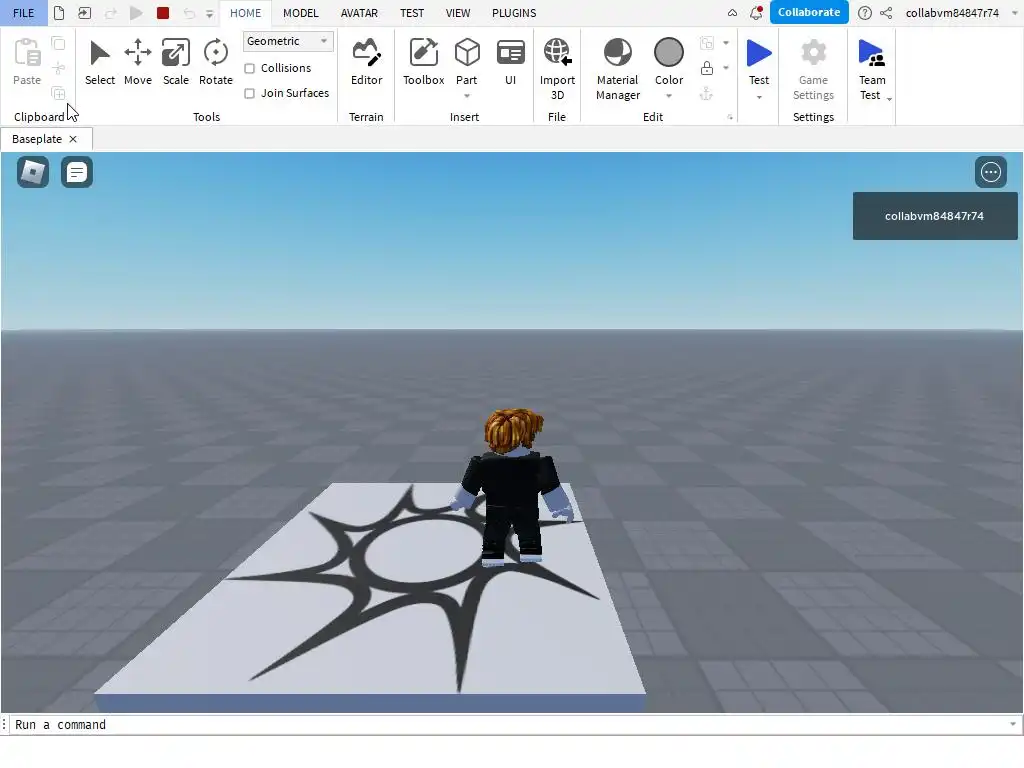1024x768 pixels.
Task: Click the red Stop button in quick access bar
Action: pyautogui.click(x=163, y=12)
